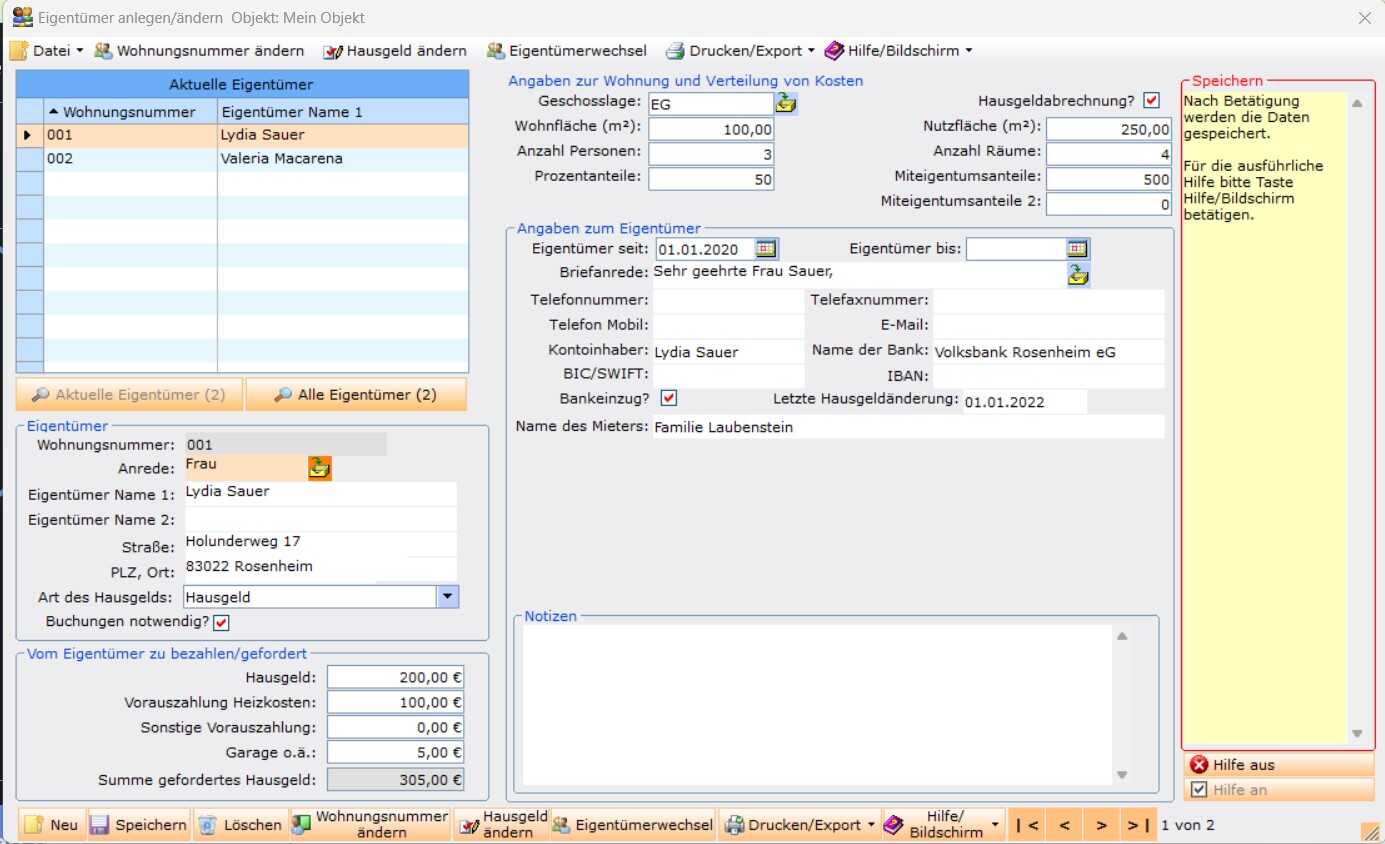Click Notizen scrollbar up arrow
The width and height of the screenshot is (1385, 844).
click(1122, 636)
